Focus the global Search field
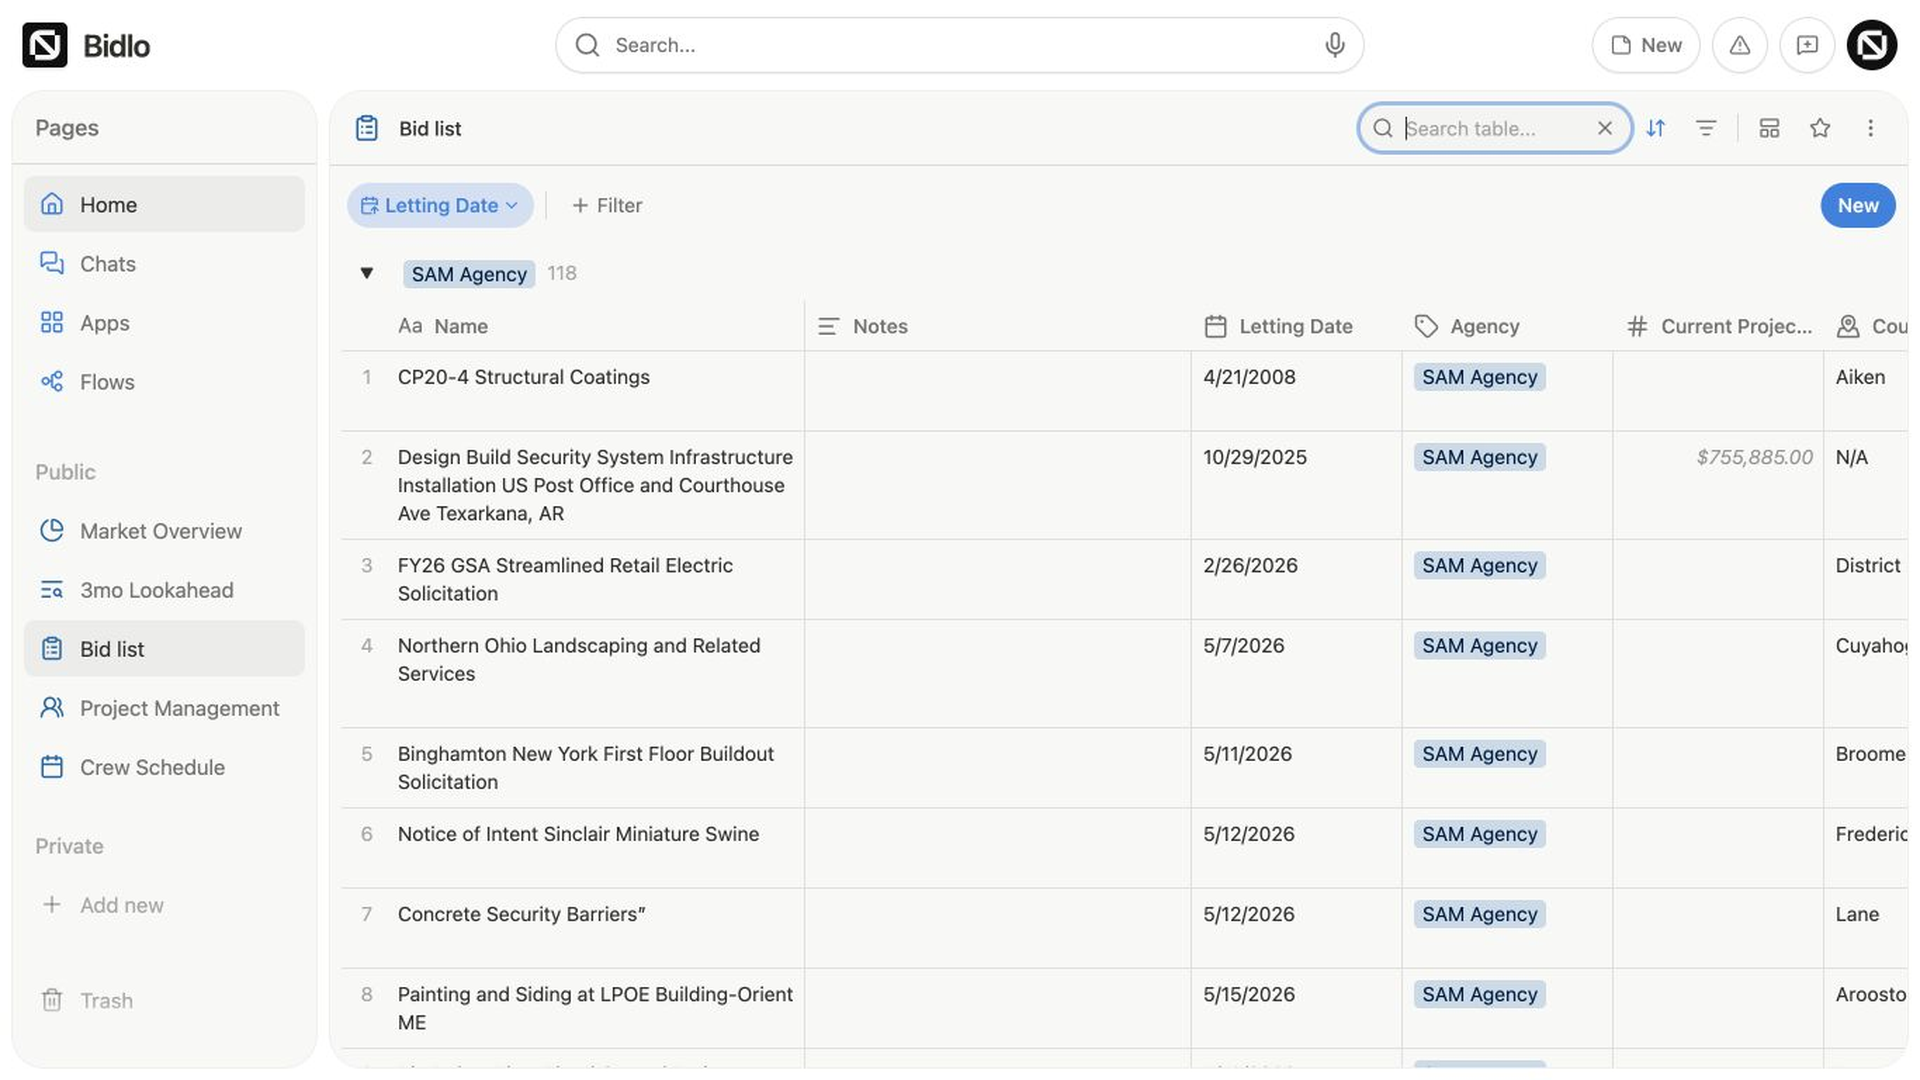 point(959,45)
